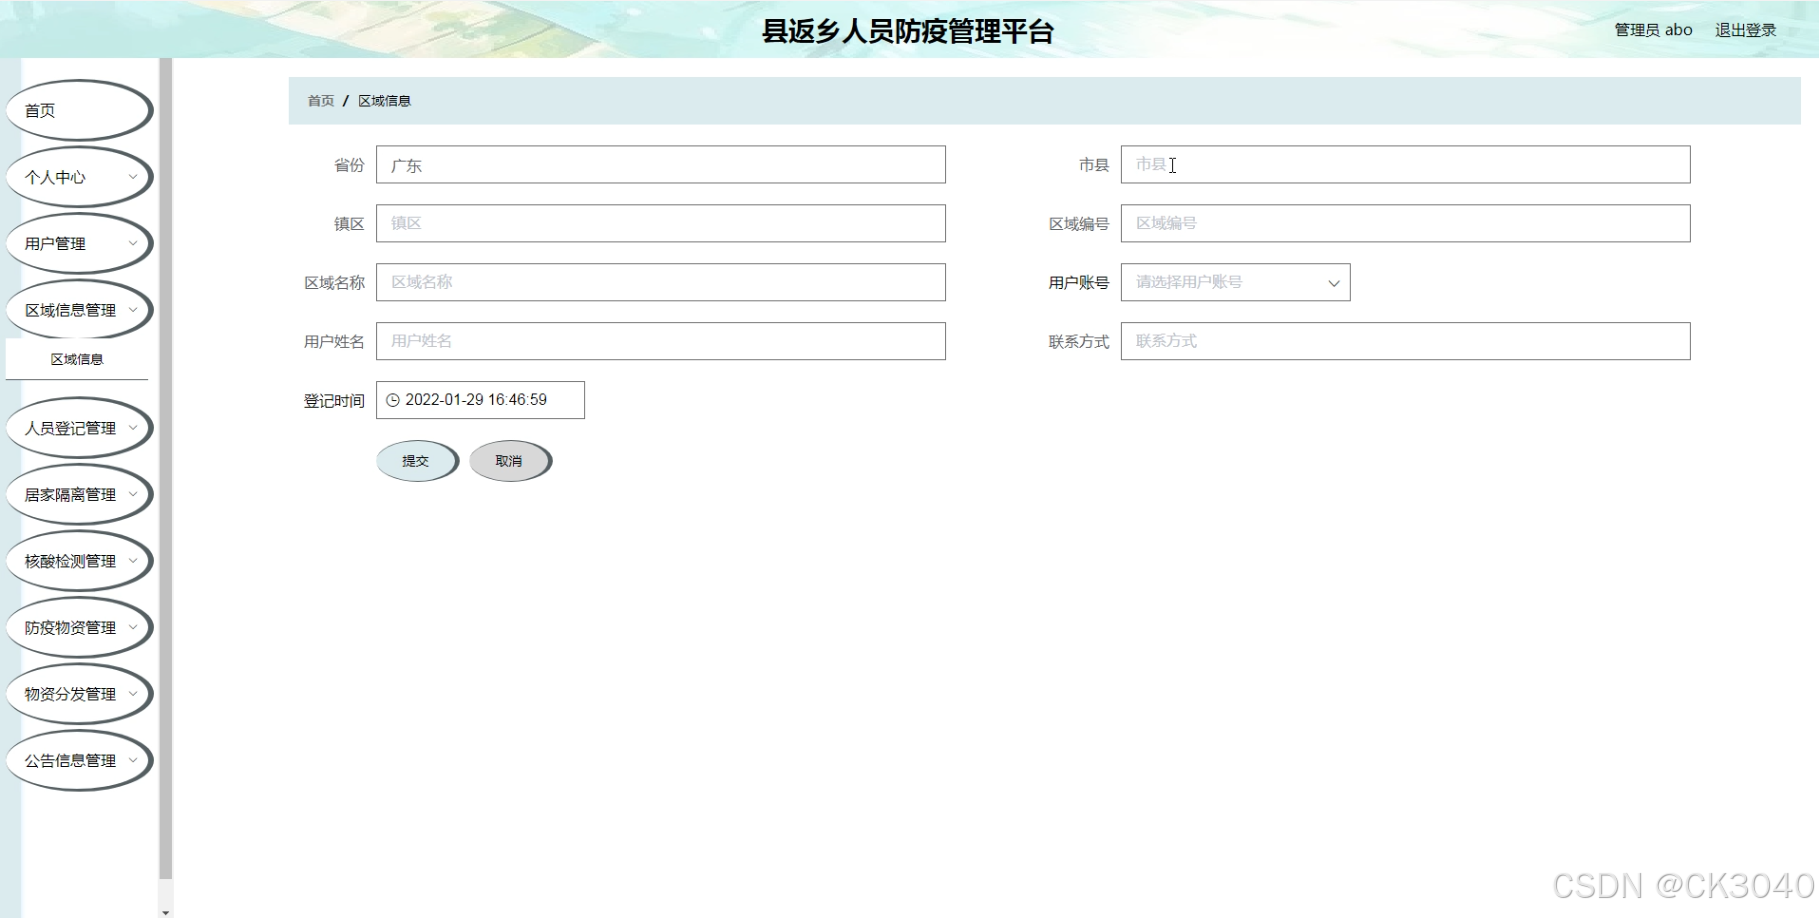
Task: Collapse the 区域信息管理 sidebar menu
Action: pyautogui.click(x=79, y=310)
